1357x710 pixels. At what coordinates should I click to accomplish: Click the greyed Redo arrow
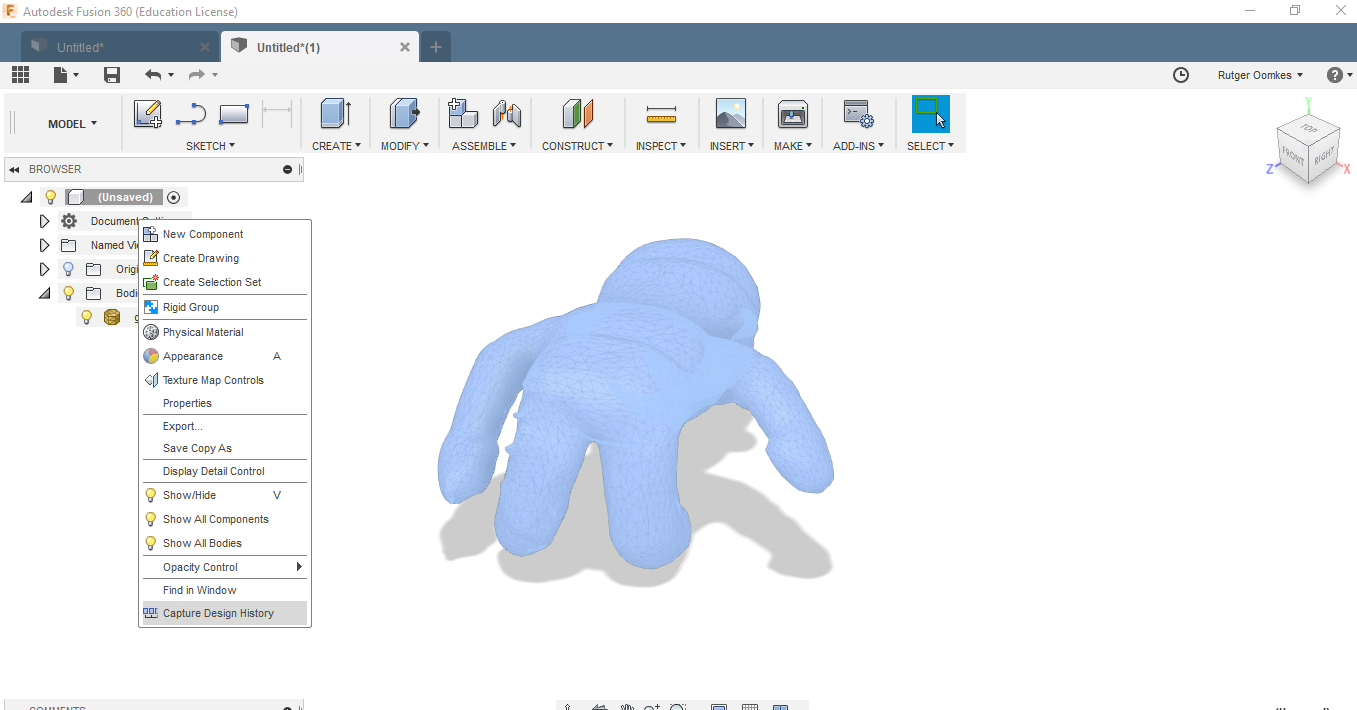coord(197,75)
